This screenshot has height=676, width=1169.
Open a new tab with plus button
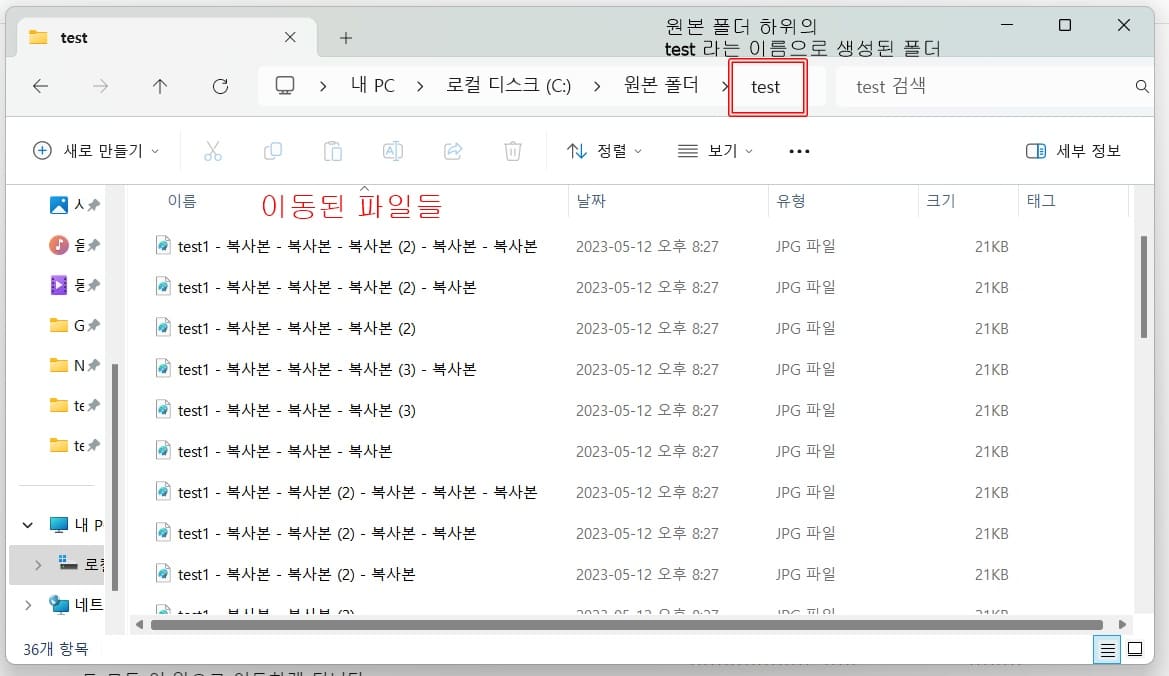point(346,38)
